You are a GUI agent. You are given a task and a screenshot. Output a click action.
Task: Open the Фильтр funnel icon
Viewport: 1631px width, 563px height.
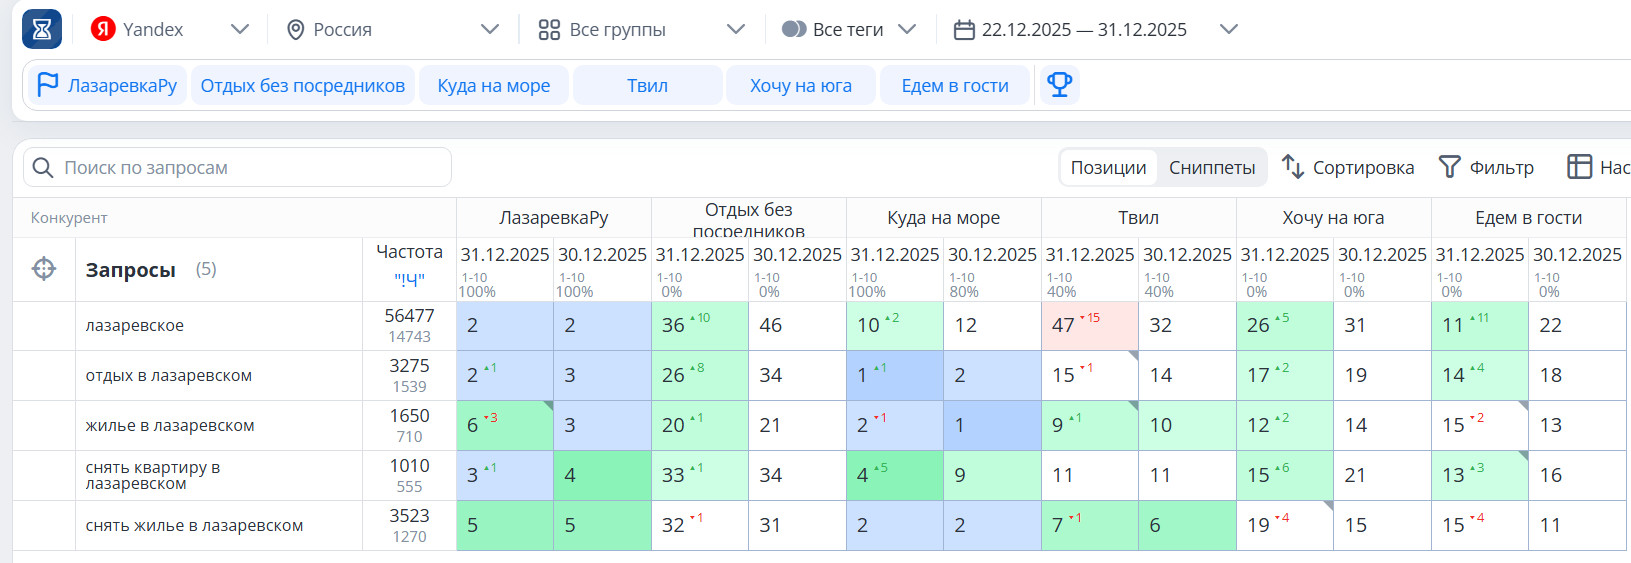tap(1449, 167)
